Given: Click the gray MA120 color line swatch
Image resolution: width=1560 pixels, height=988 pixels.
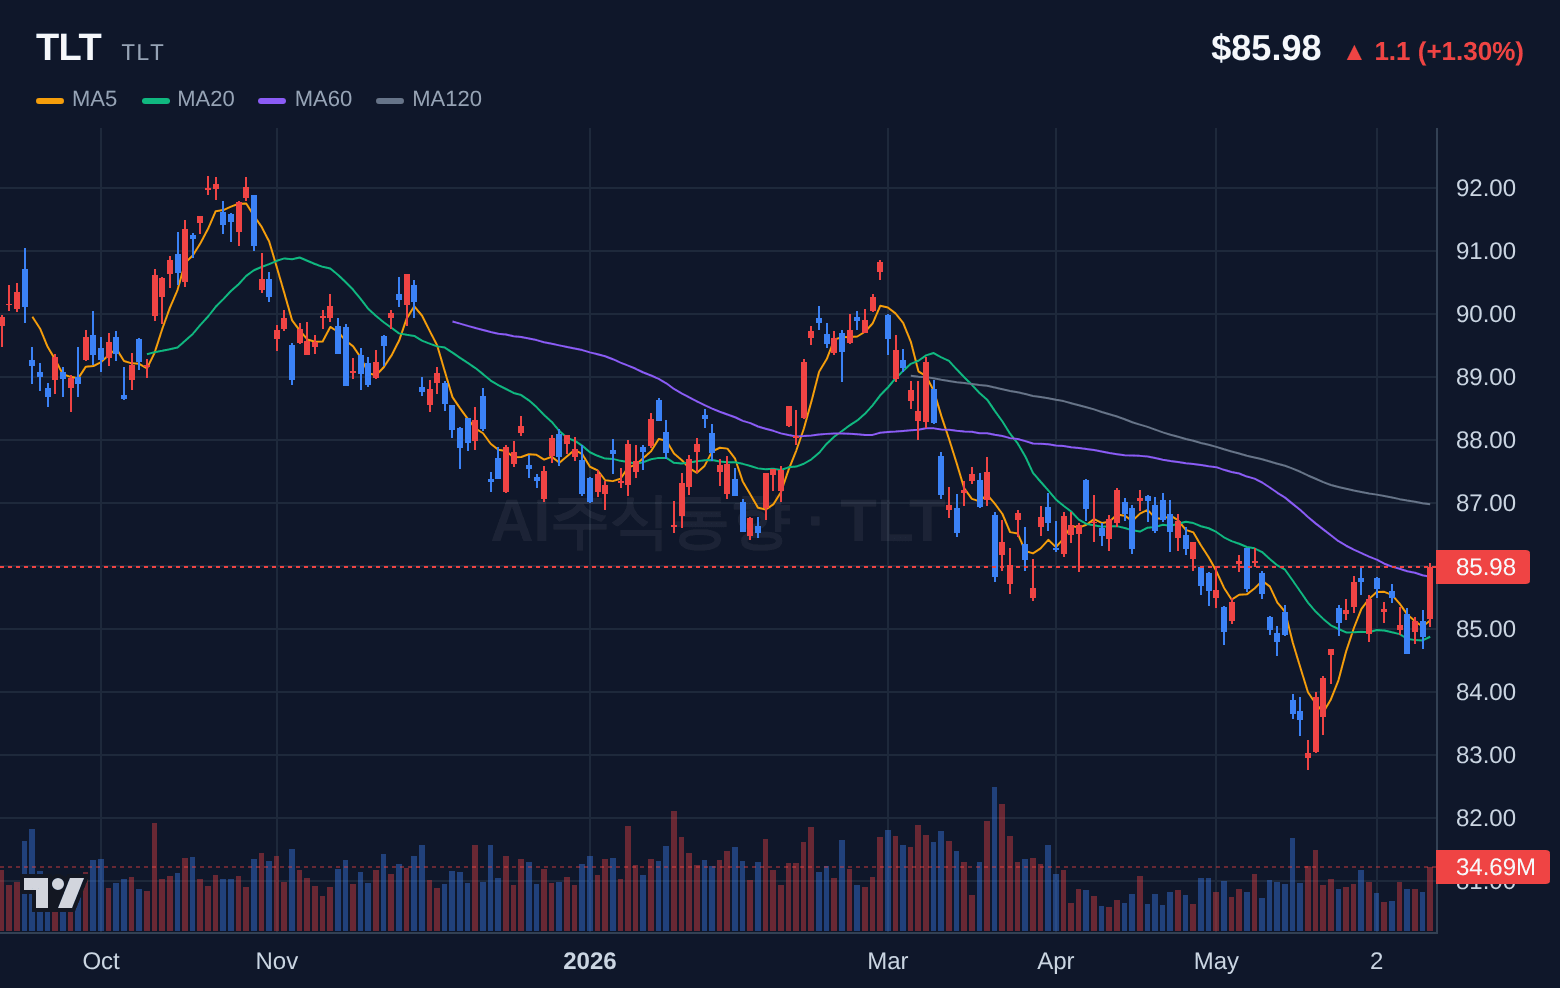Looking at the screenshot, I should tap(390, 100).
